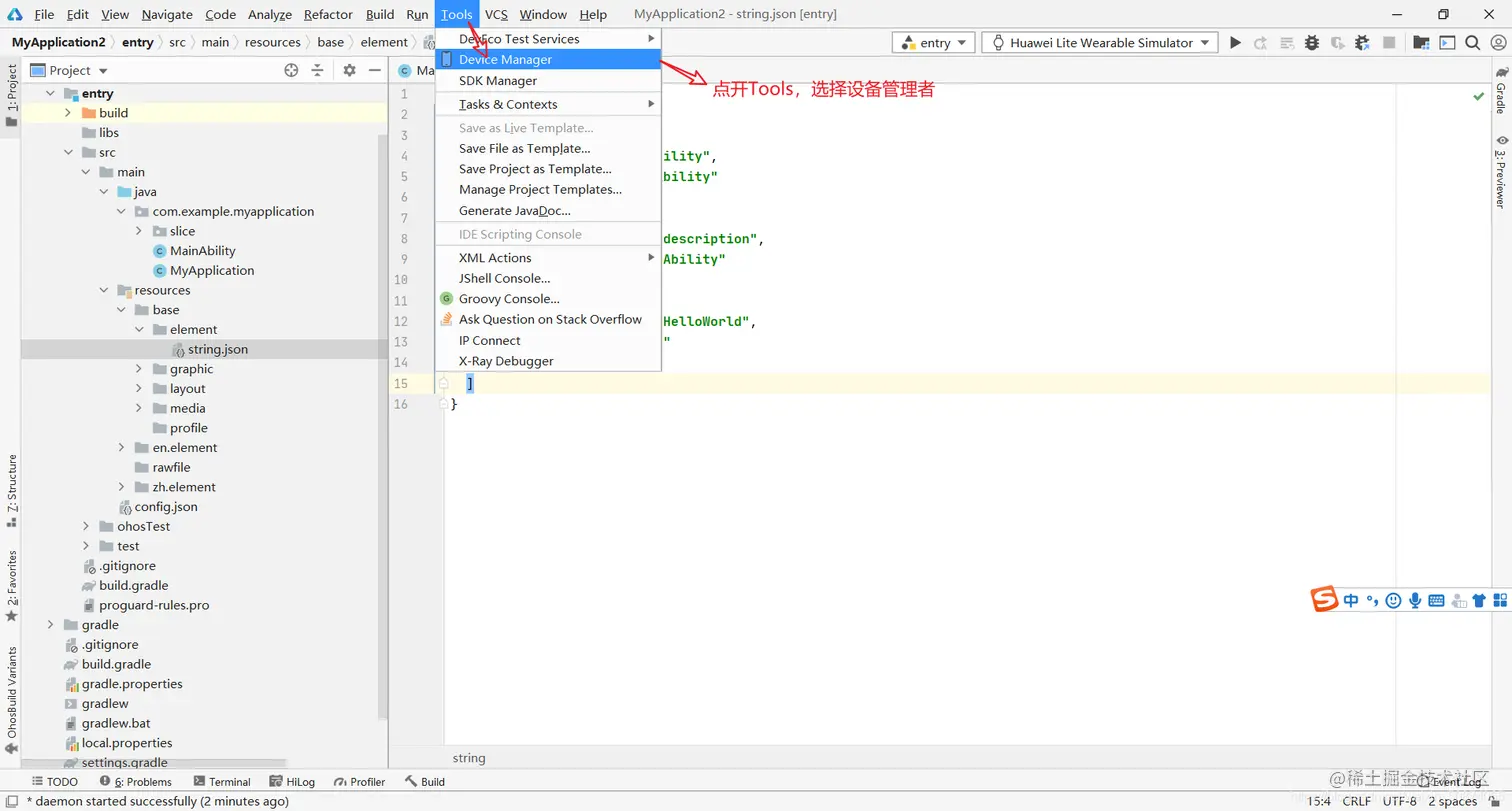The width and height of the screenshot is (1512, 811).
Task: Open the 6: Problems tool window
Action: tap(136, 782)
